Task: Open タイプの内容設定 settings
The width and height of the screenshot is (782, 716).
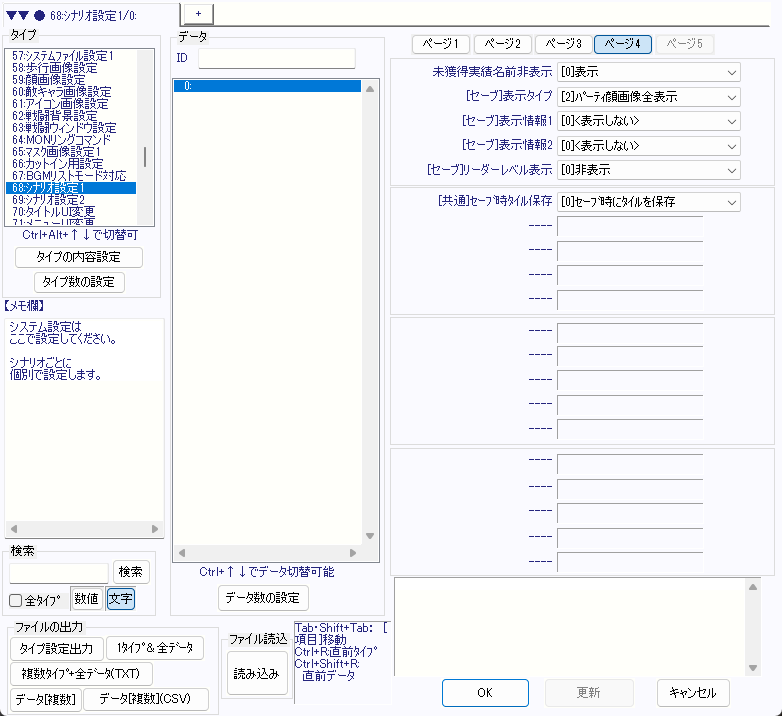Action: (x=79, y=257)
